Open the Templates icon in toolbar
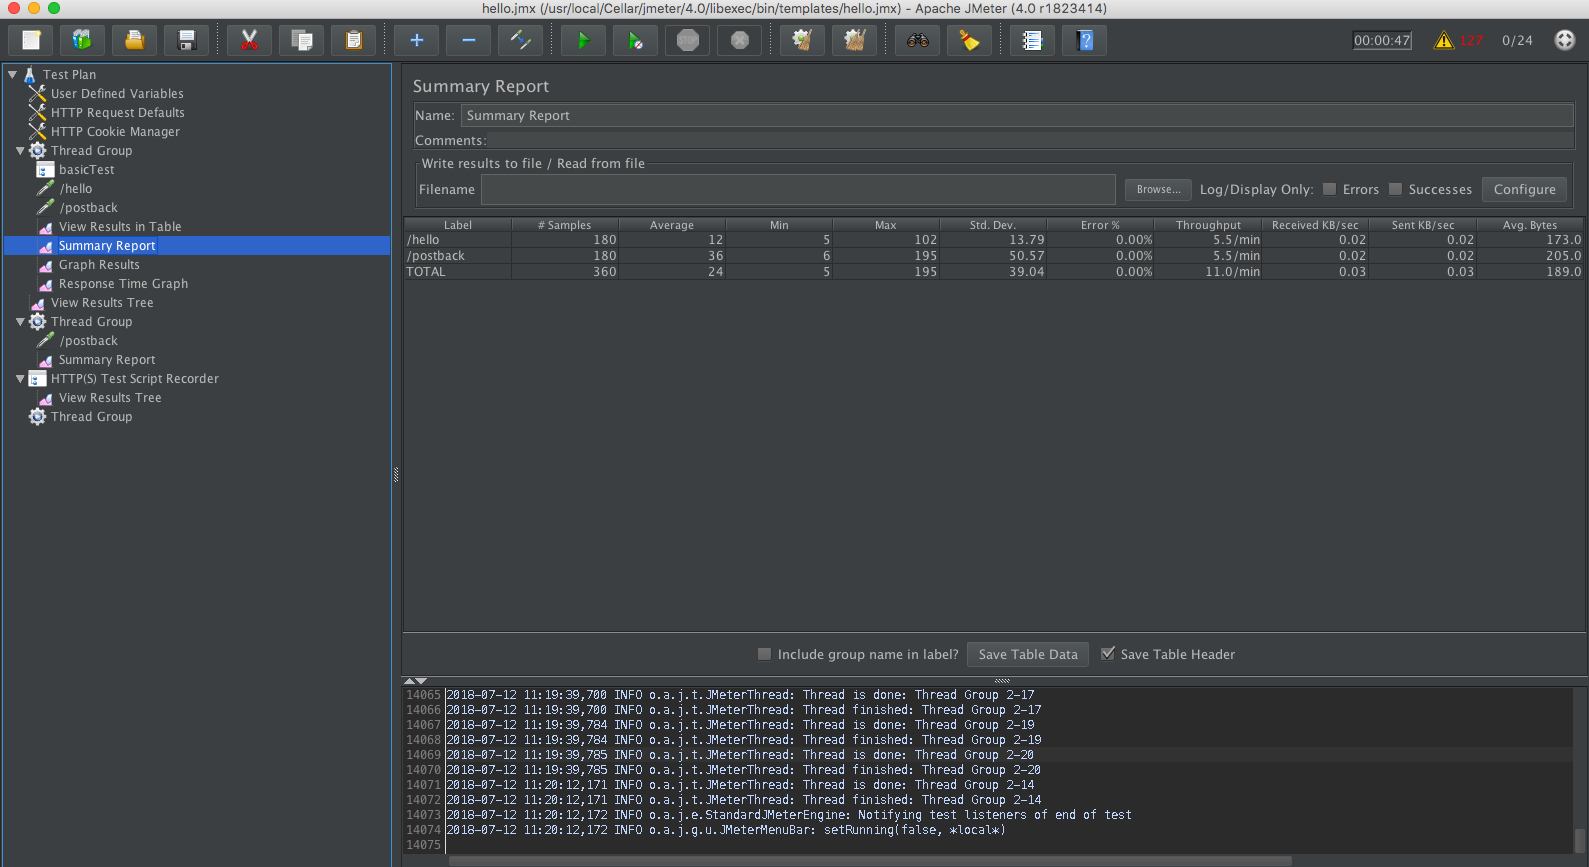 [x=83, y=40]
